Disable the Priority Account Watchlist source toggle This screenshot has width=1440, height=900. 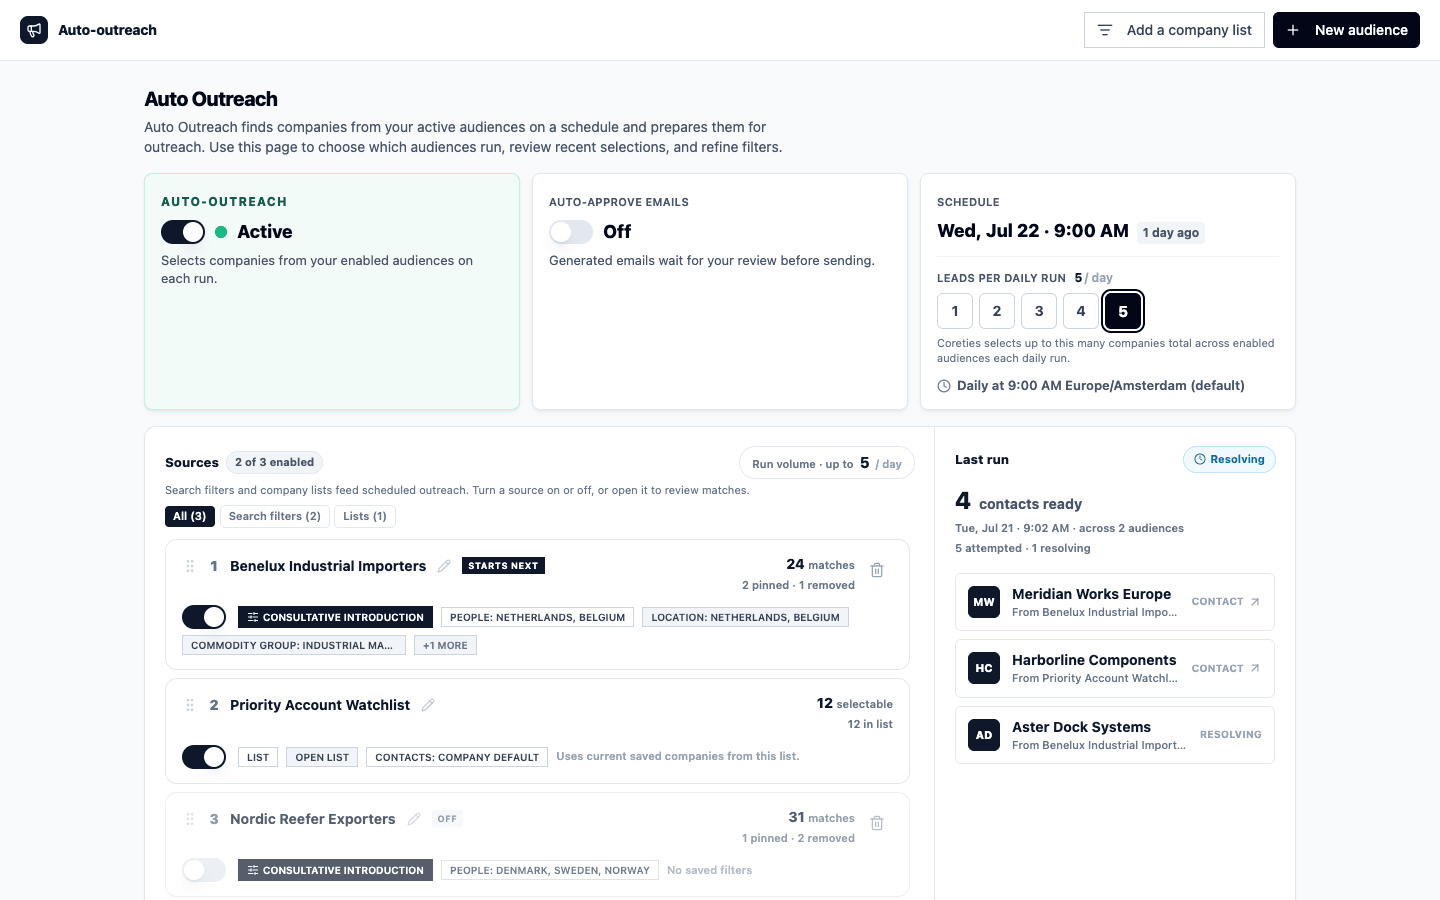click(x=204, y=757)
